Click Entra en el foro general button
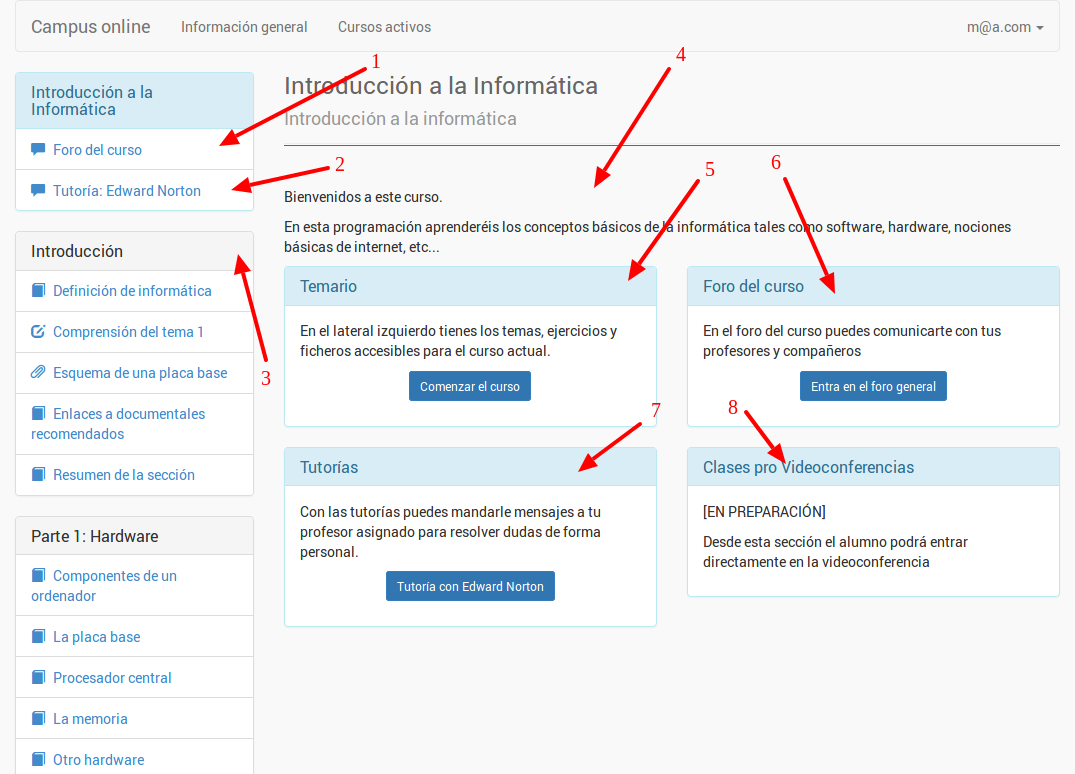The height and width of the screenshot is (774, 1075). 873,386
